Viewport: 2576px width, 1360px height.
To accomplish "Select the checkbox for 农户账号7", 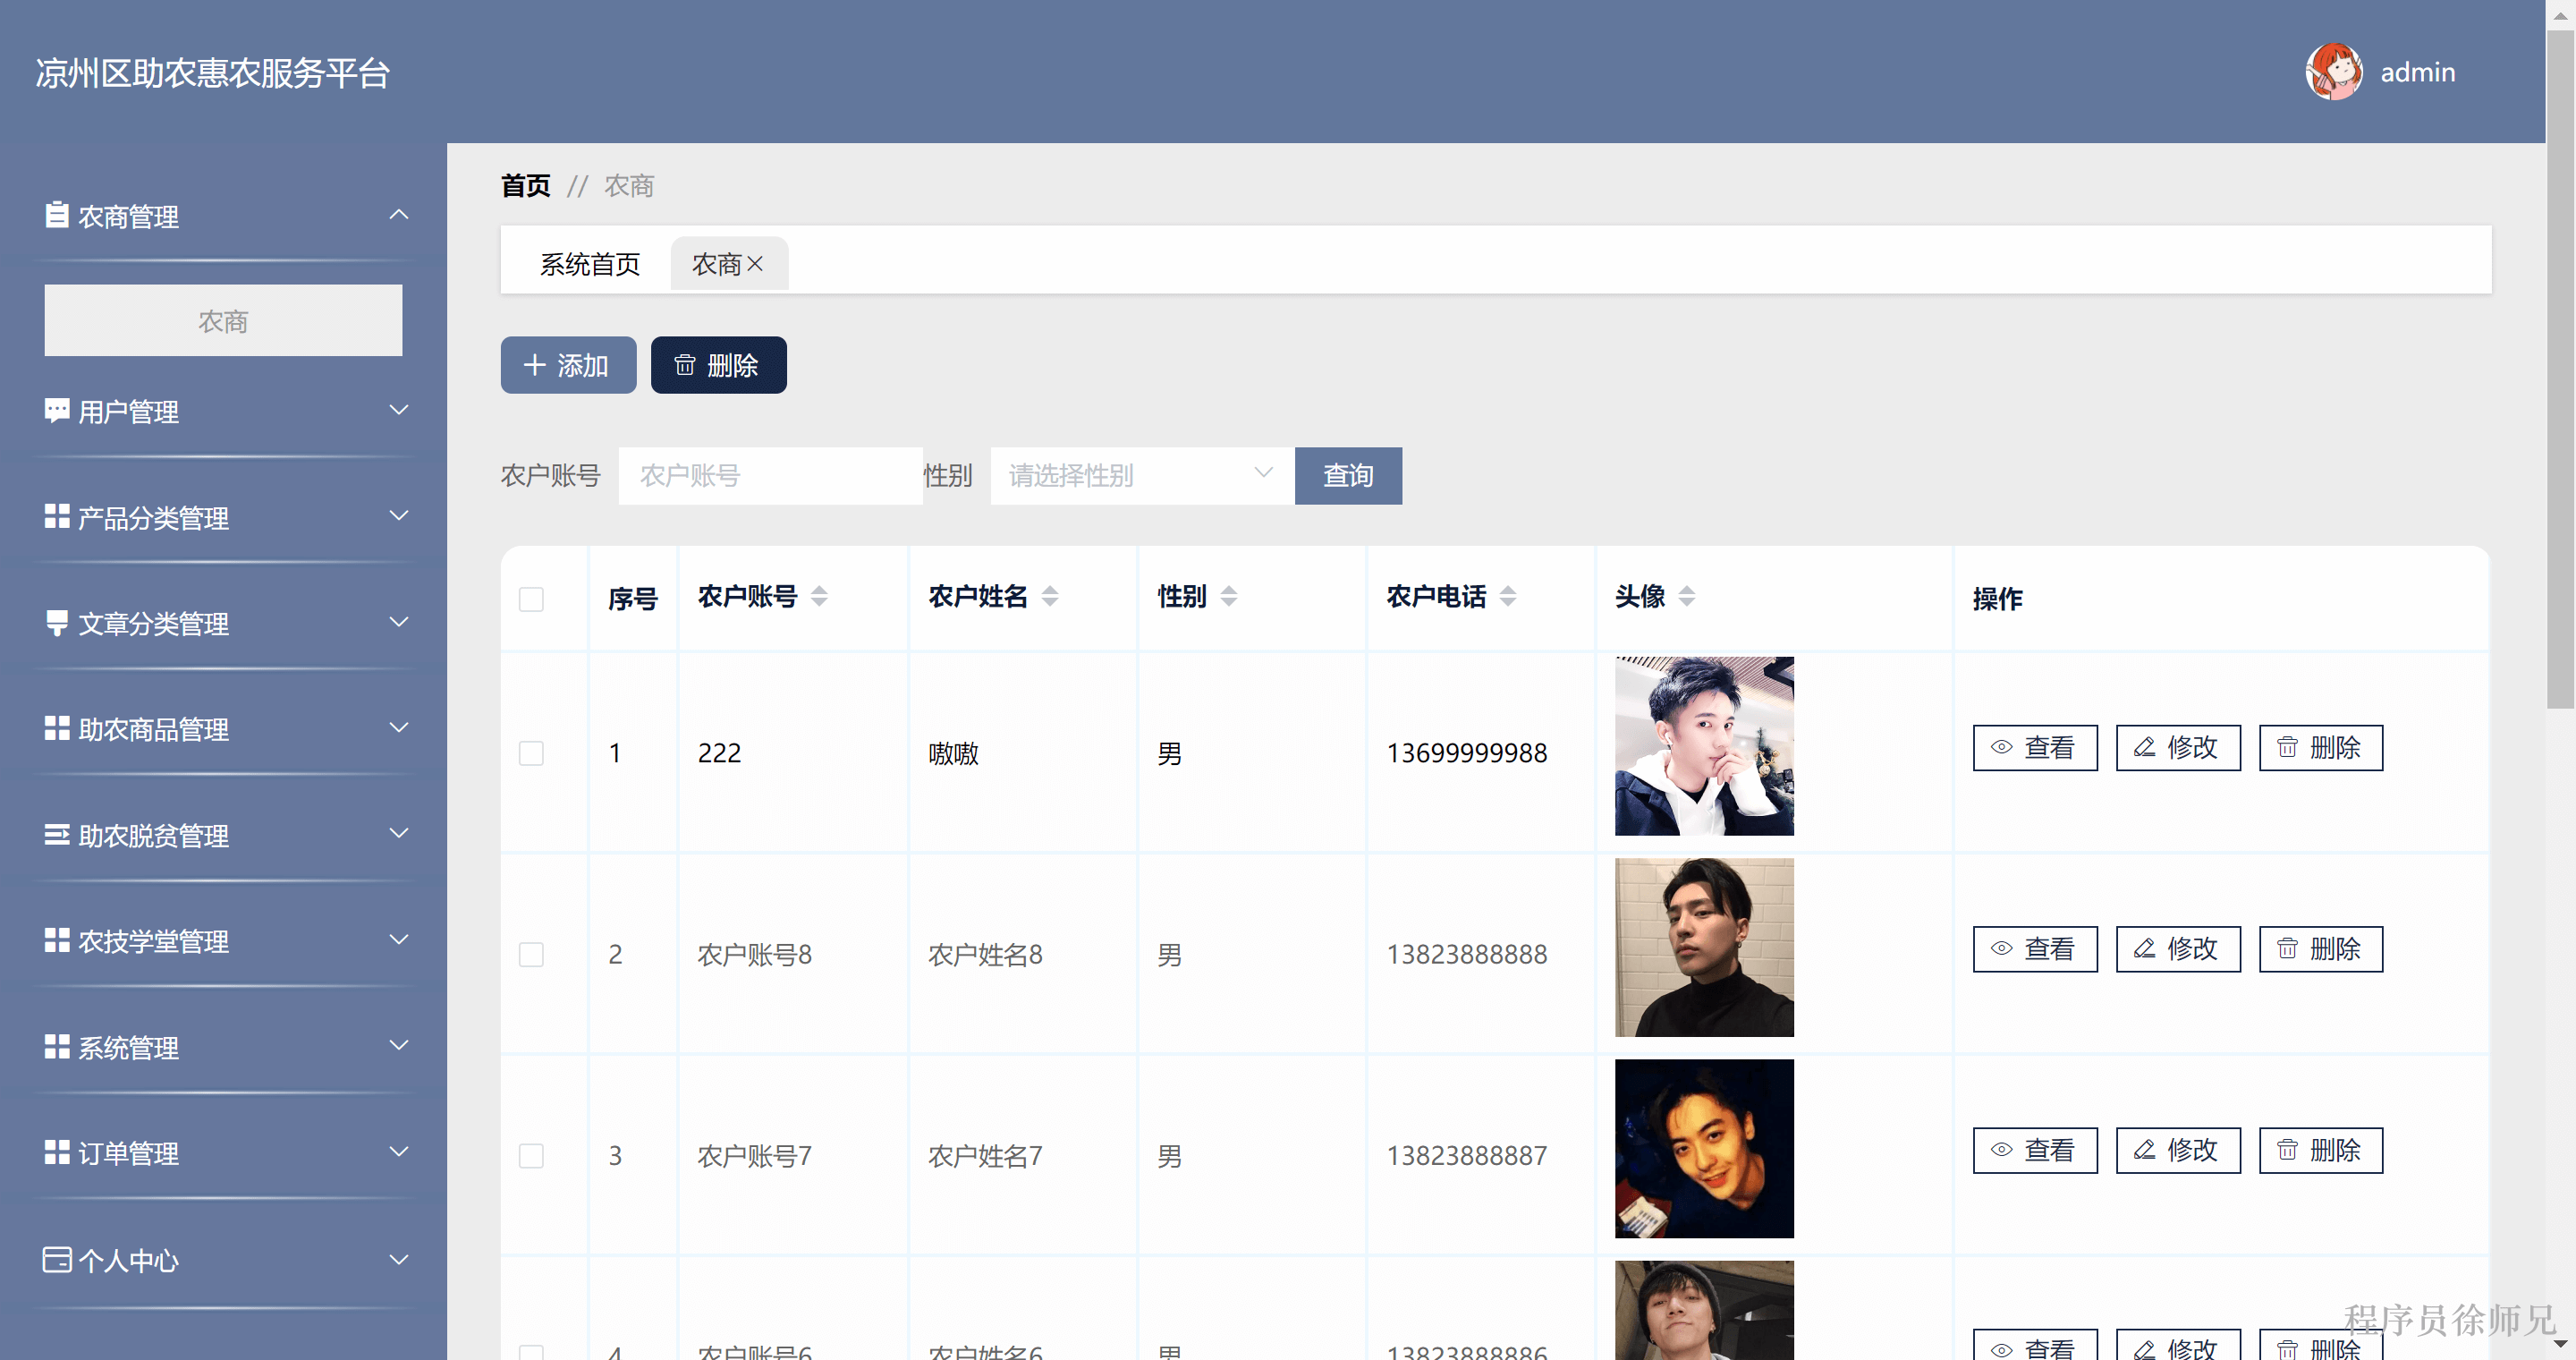I will click(531, 1156).
